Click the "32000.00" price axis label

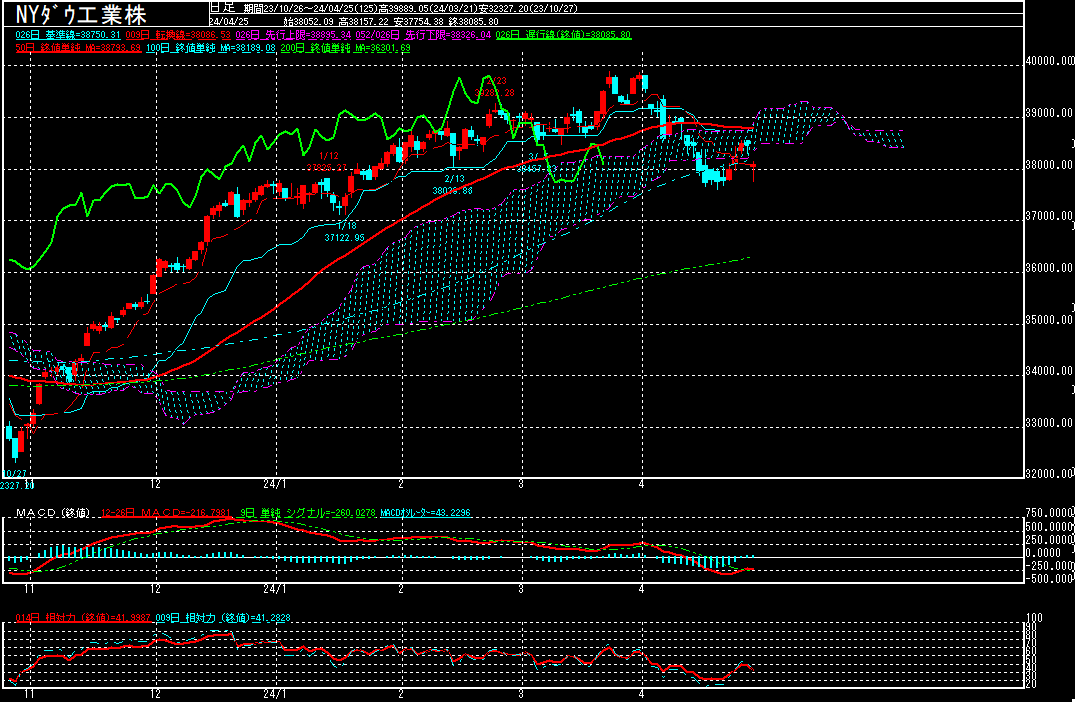(1049, 473)
